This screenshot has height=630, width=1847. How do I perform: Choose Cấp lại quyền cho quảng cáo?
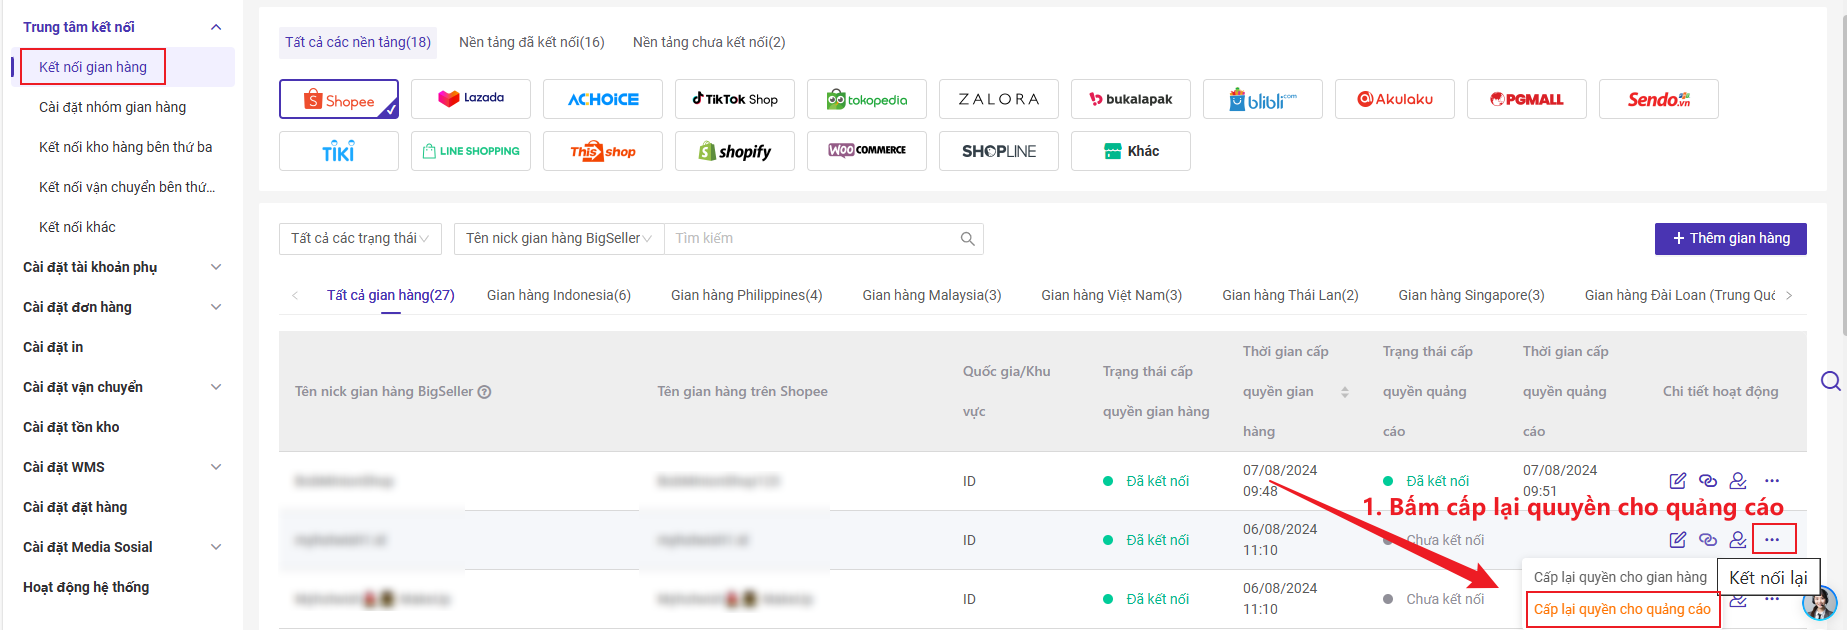(x=1622, y=609)
